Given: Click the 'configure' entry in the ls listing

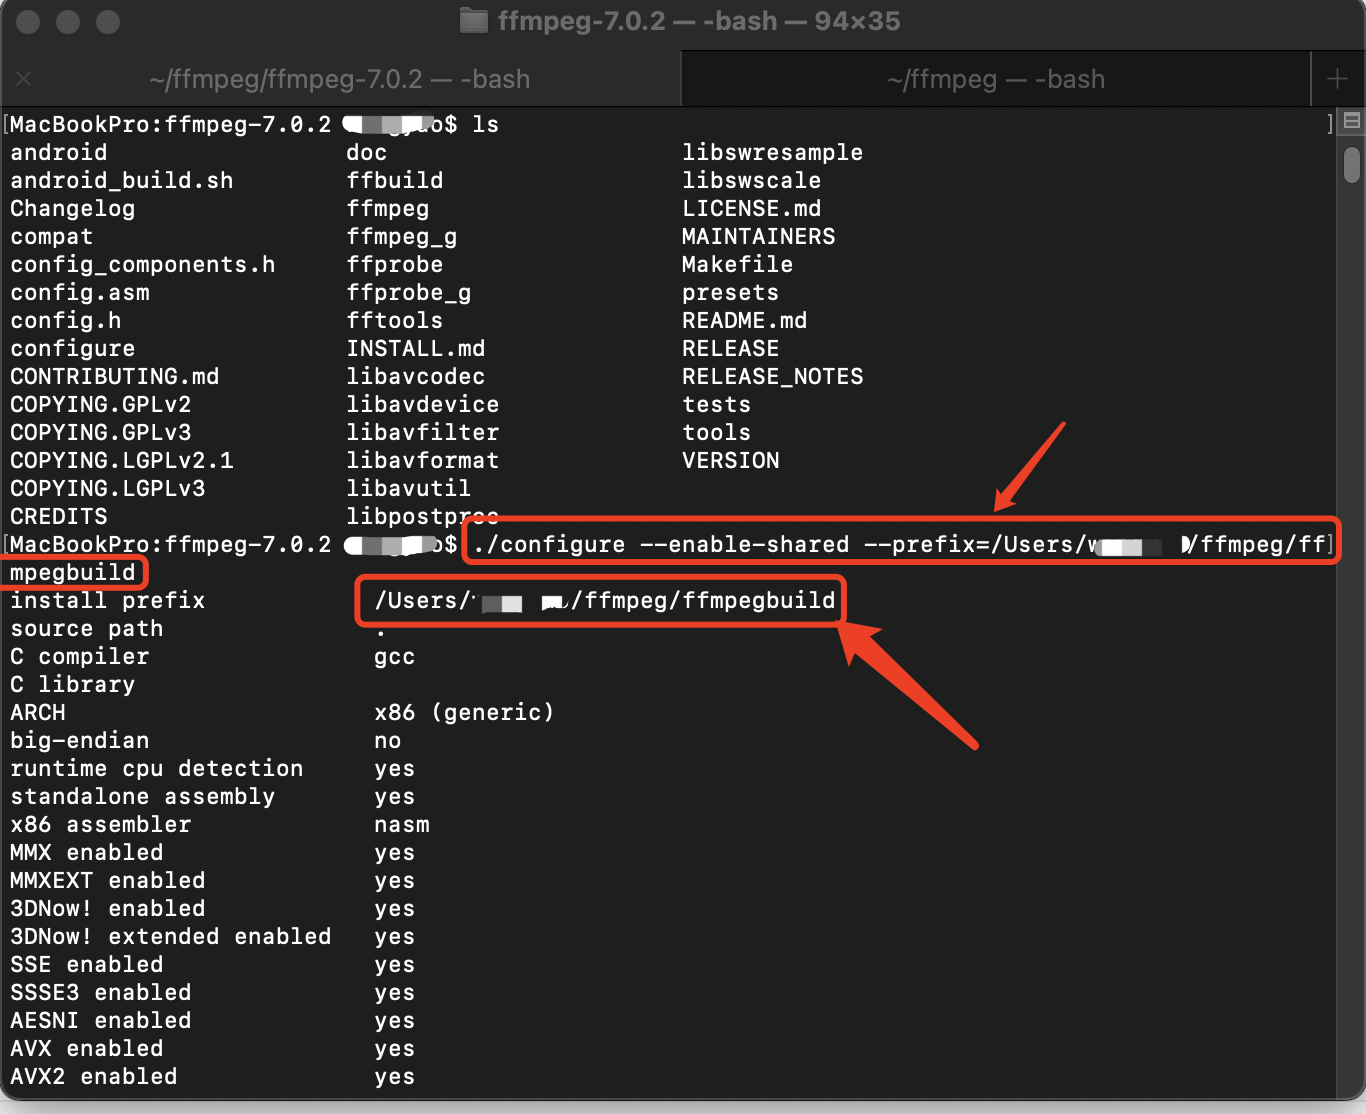Looking at the screenshot, I should [73, 349].
